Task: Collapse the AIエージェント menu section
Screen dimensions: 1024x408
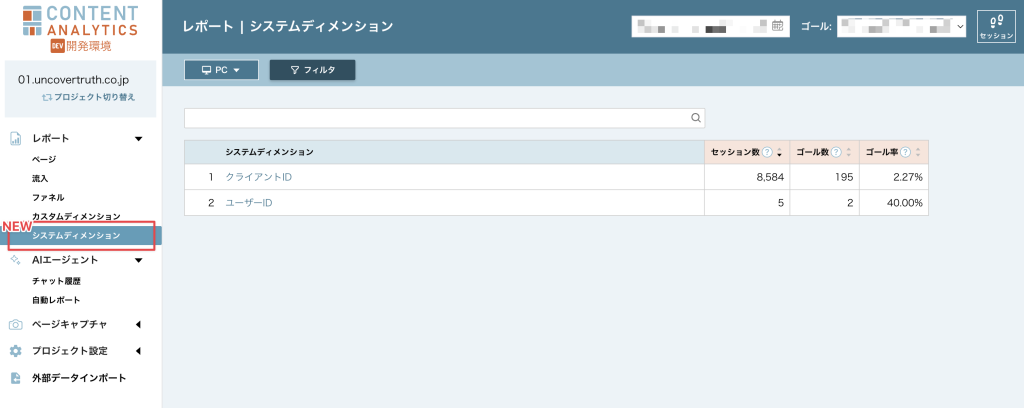Action: point(138,260)
